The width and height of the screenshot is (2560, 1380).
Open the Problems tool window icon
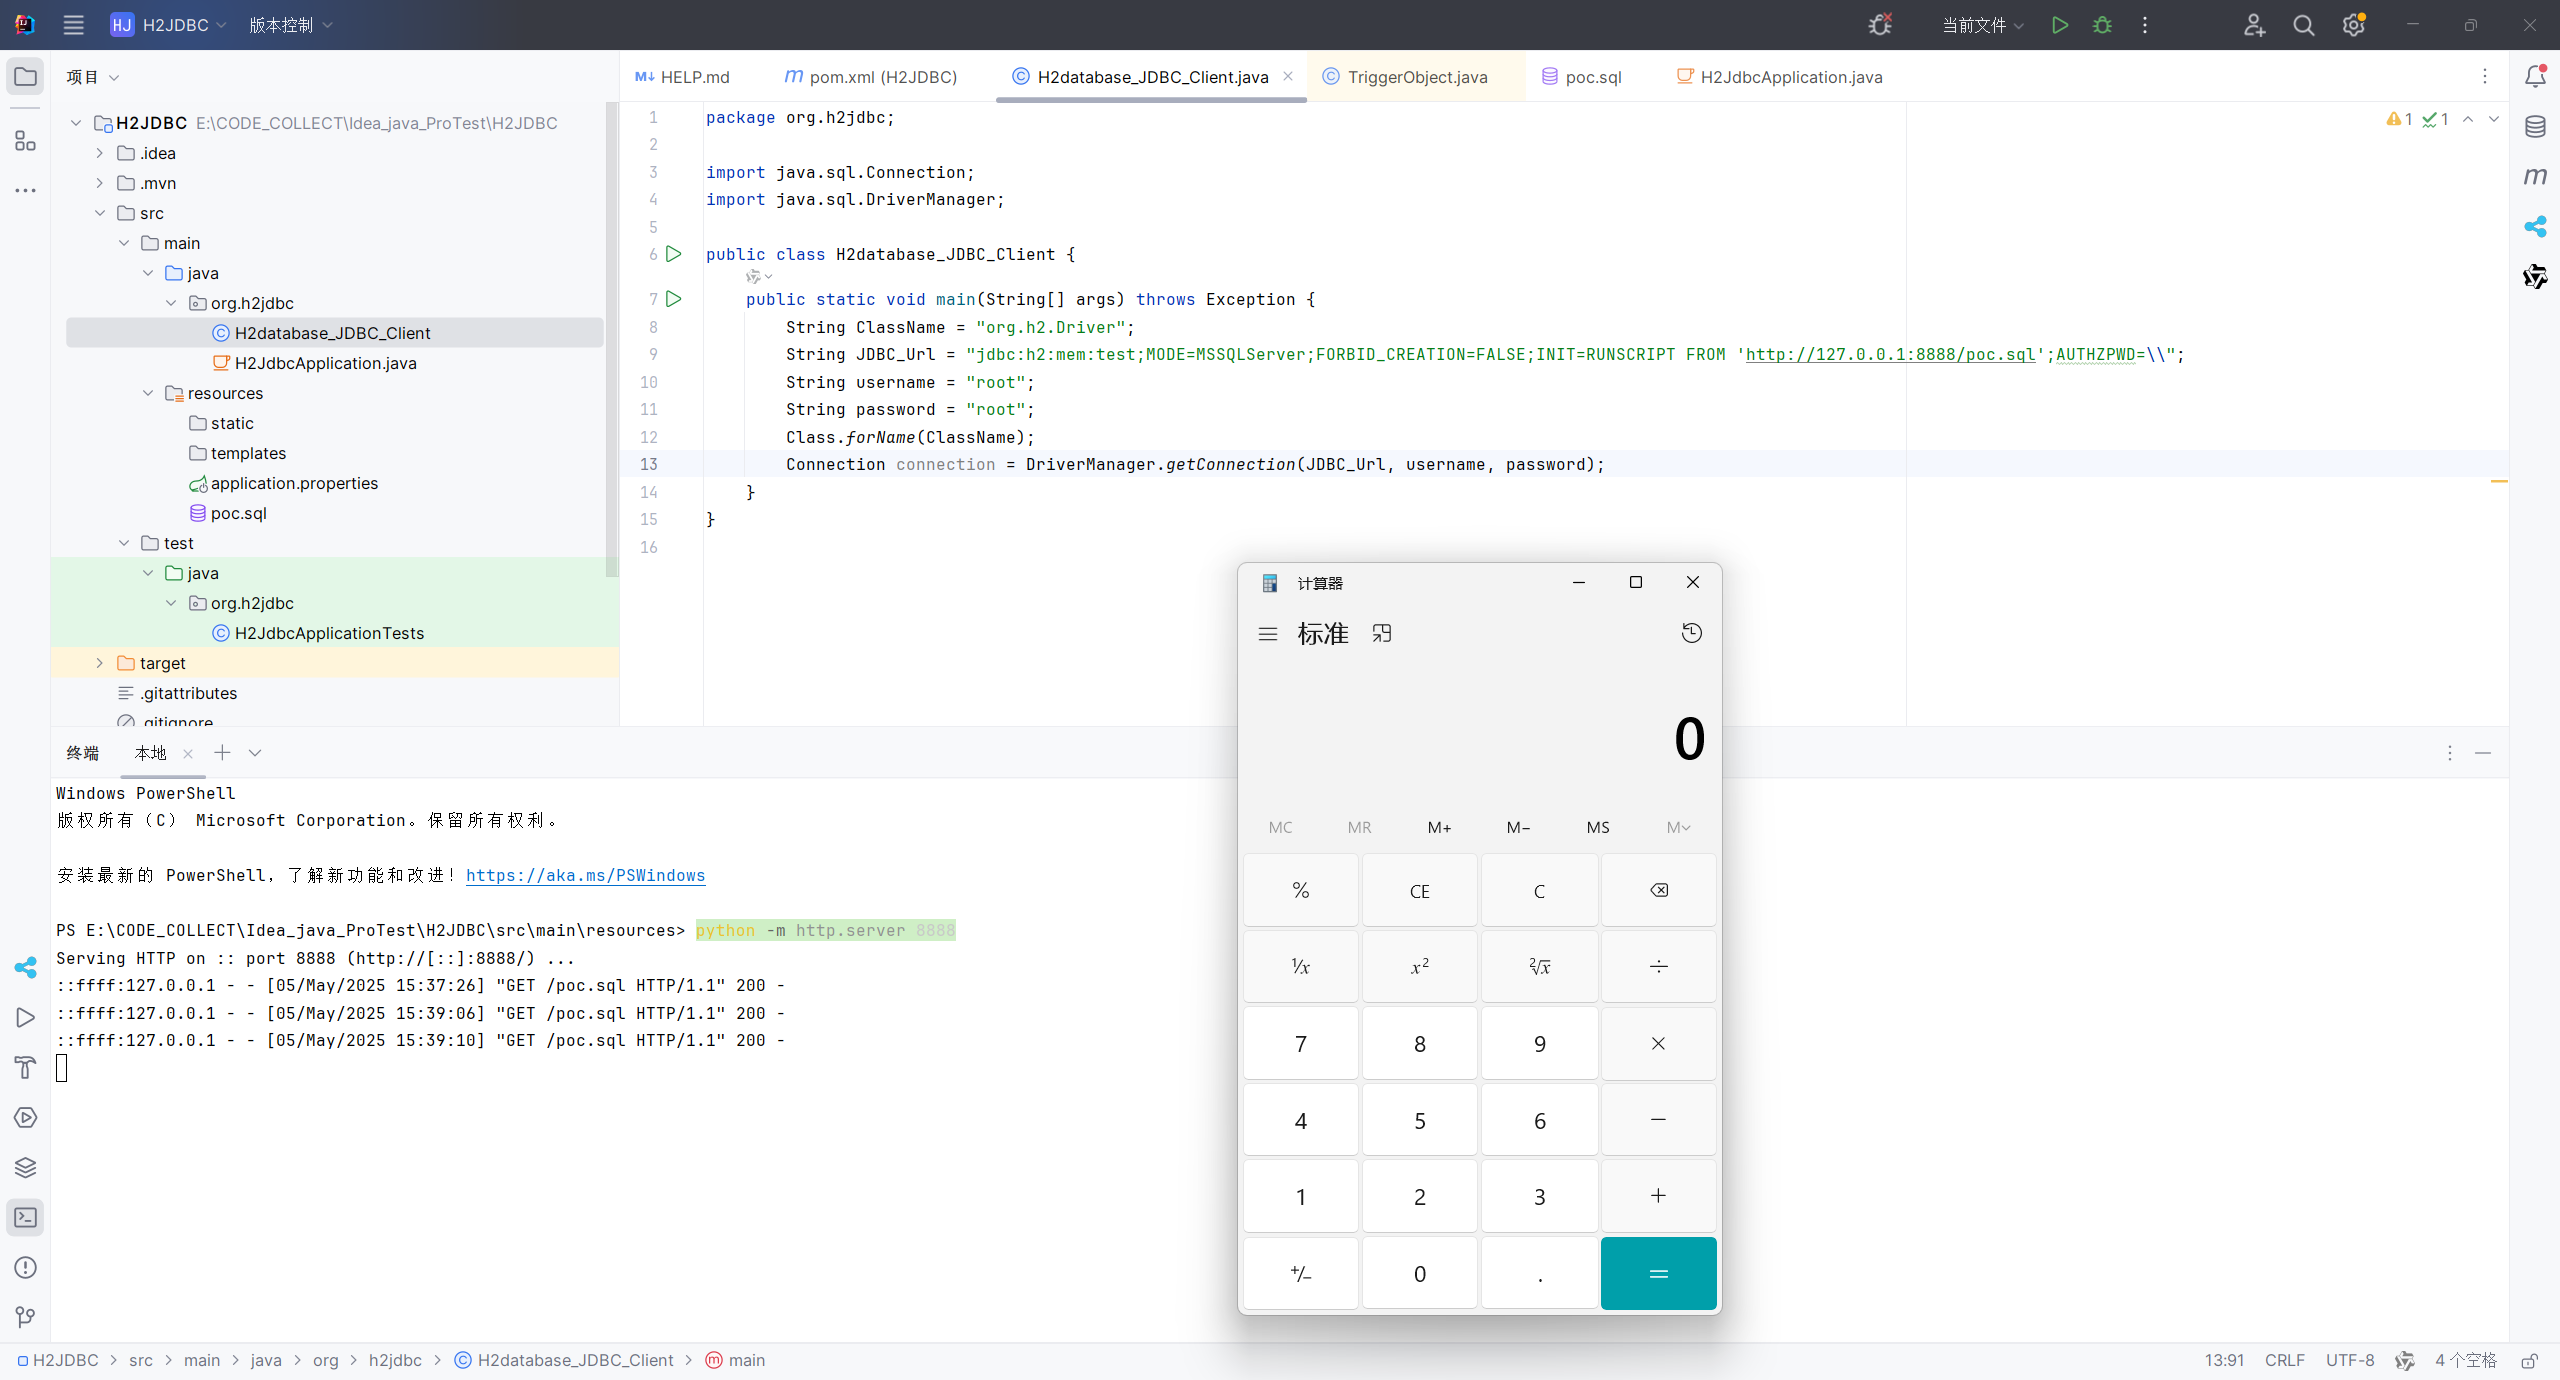click(26, 1267)
